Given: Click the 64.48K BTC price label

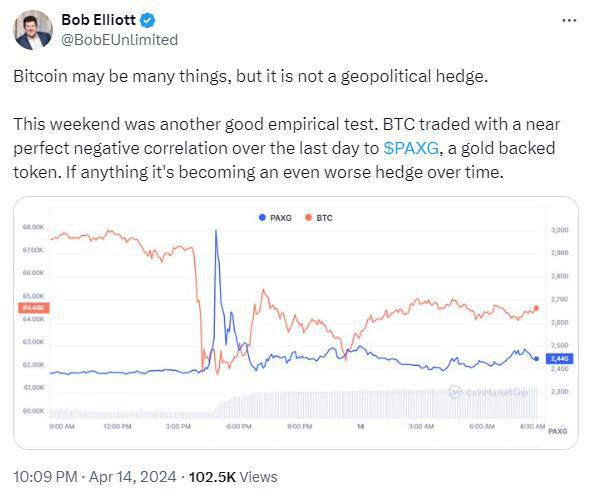Looking at the screenshot, I should (34, 308).
